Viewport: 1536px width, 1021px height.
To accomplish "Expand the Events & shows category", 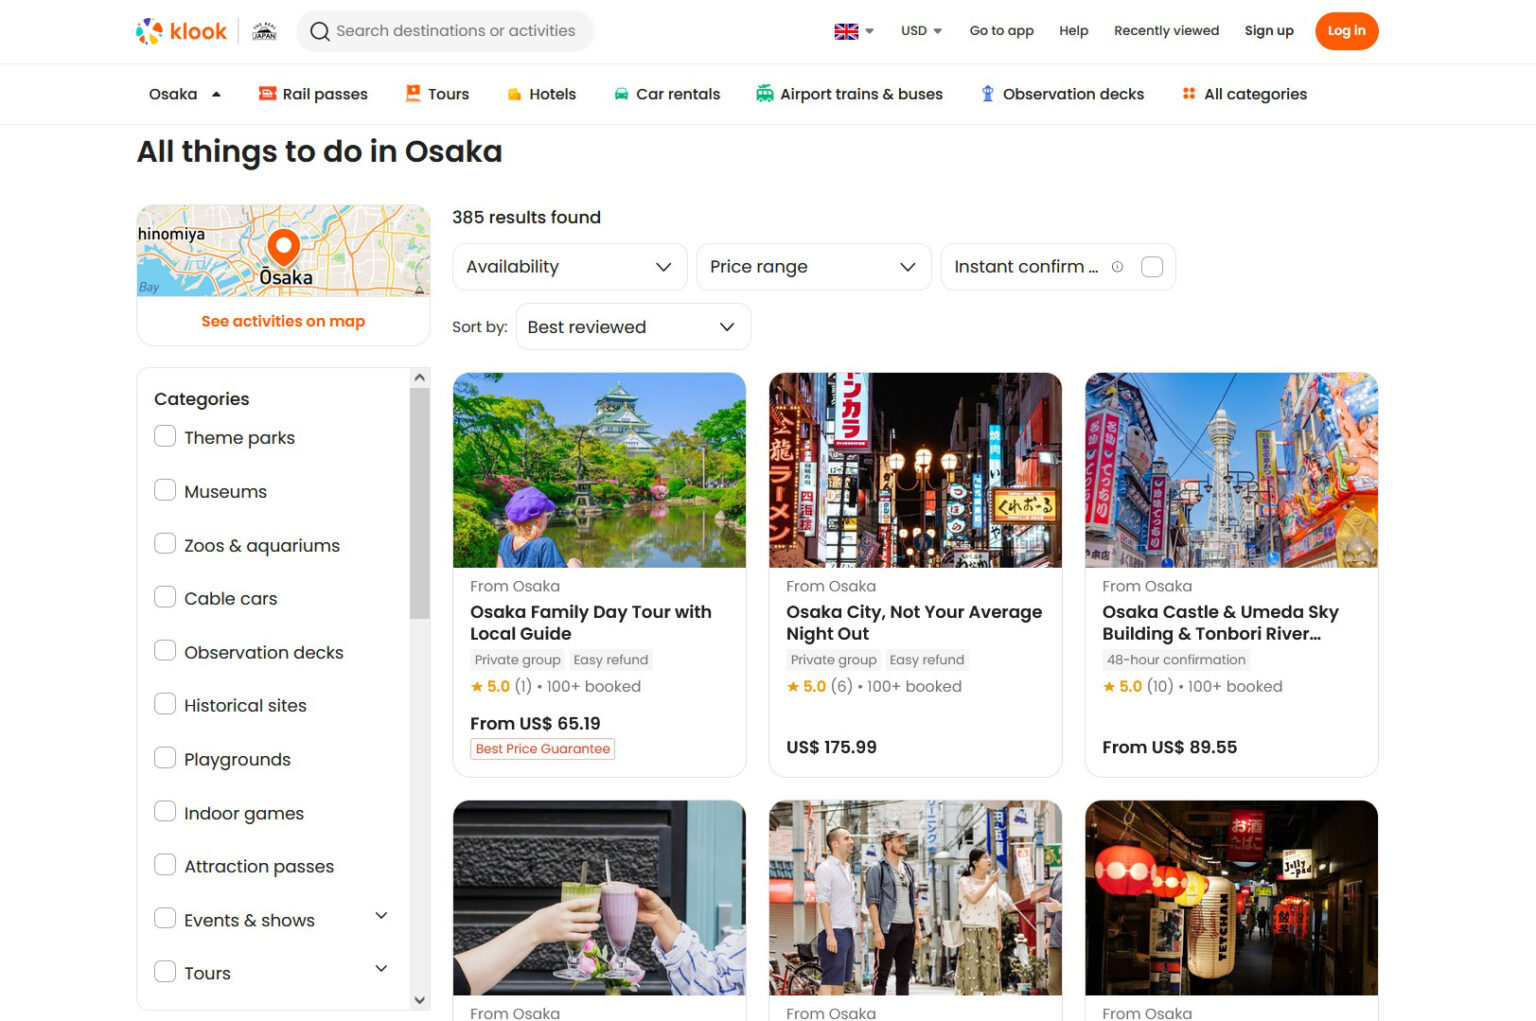I will pos(380,915).
